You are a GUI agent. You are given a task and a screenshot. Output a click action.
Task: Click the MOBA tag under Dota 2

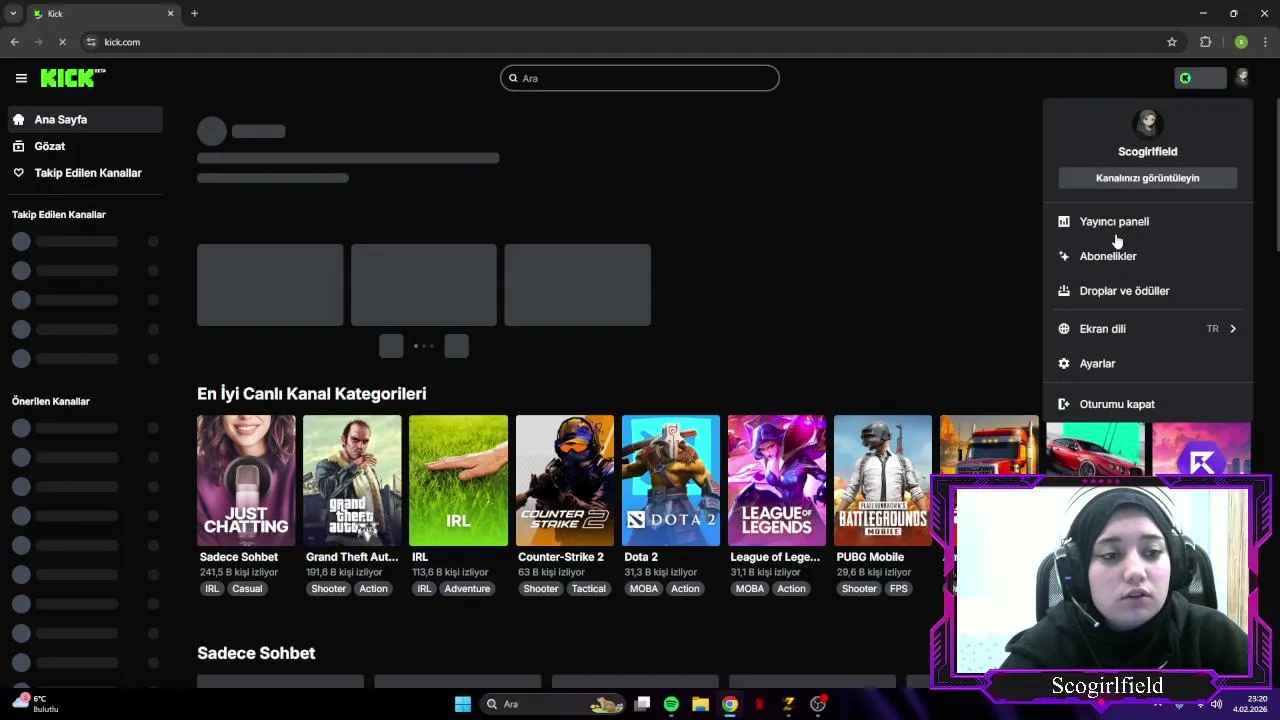tap(644, 589)
